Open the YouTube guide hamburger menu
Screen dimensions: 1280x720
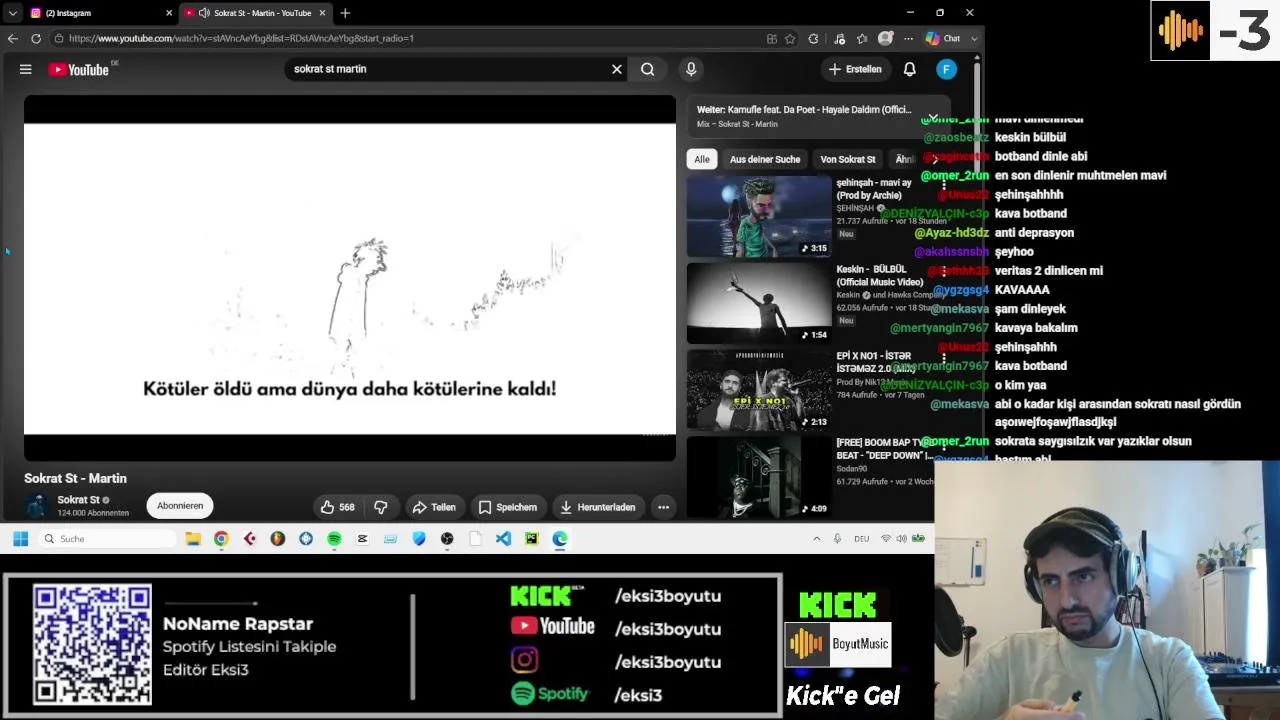pyautogui.click(x=26, y=69)
